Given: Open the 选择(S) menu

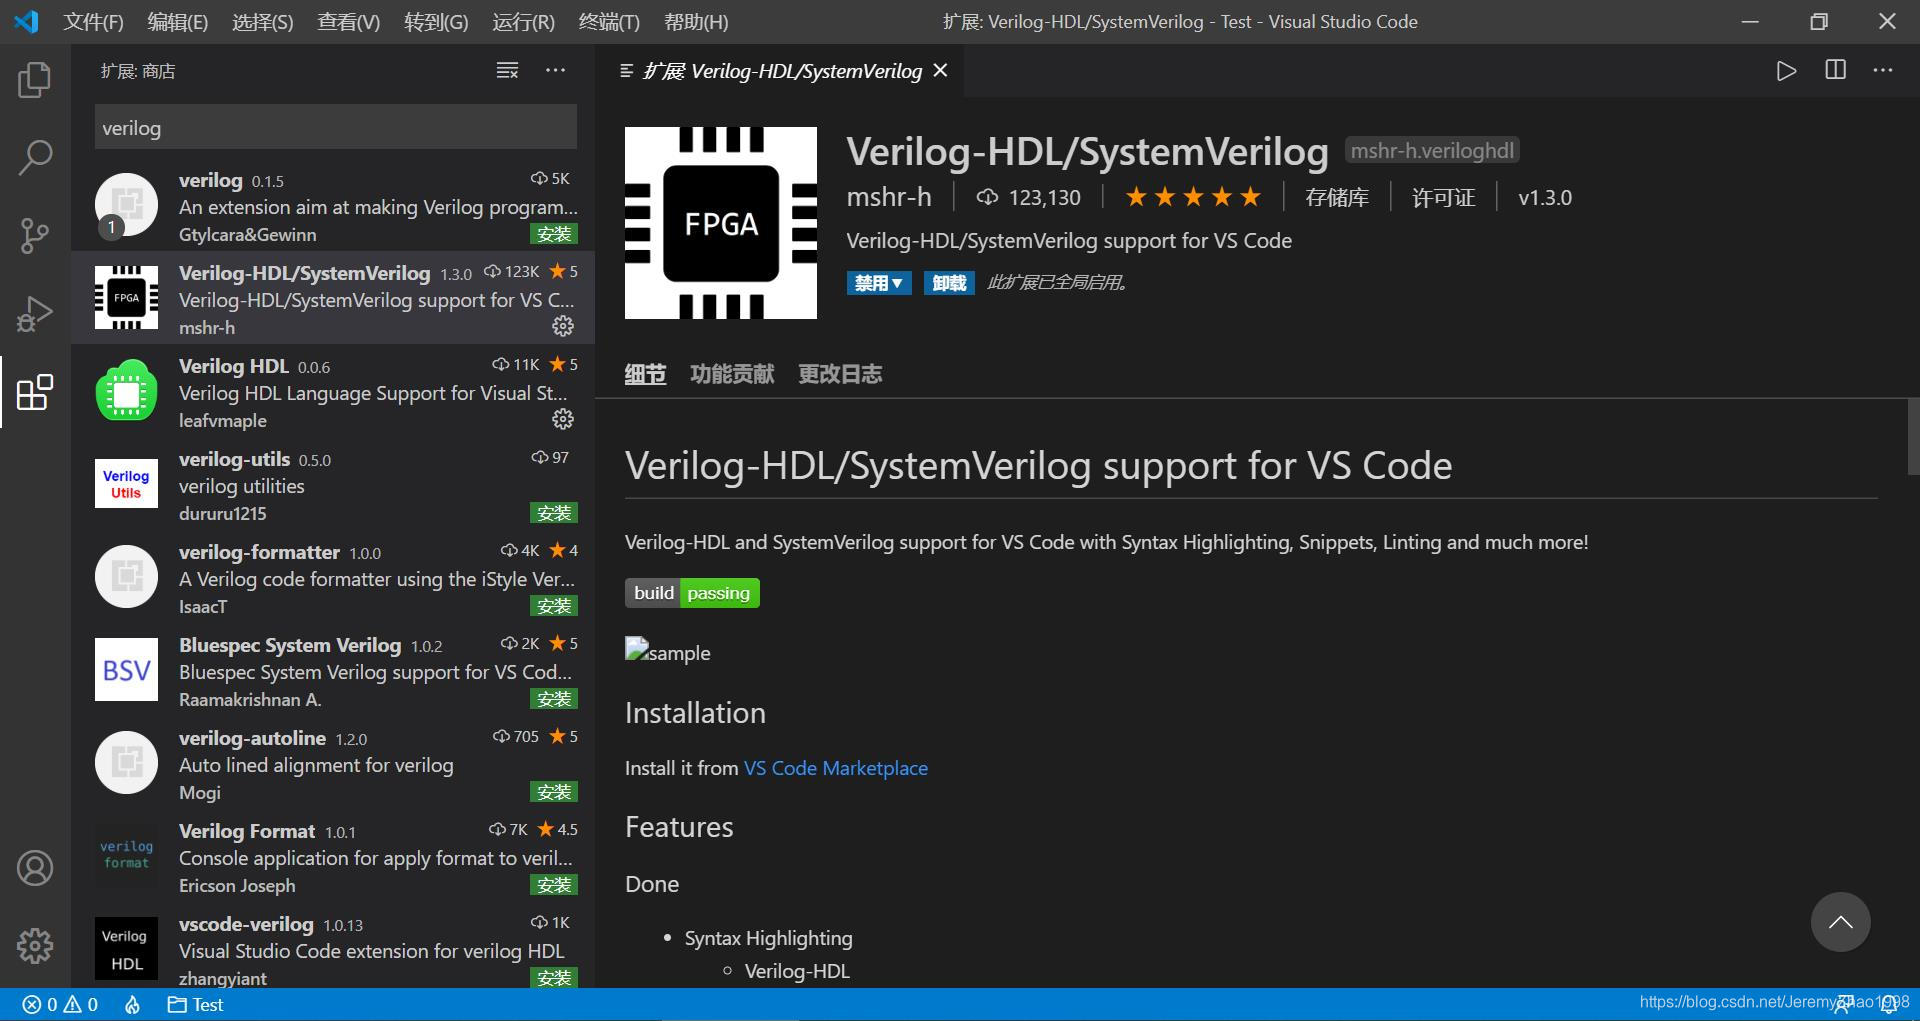Looking at the screenshot, I should (262, 22).
